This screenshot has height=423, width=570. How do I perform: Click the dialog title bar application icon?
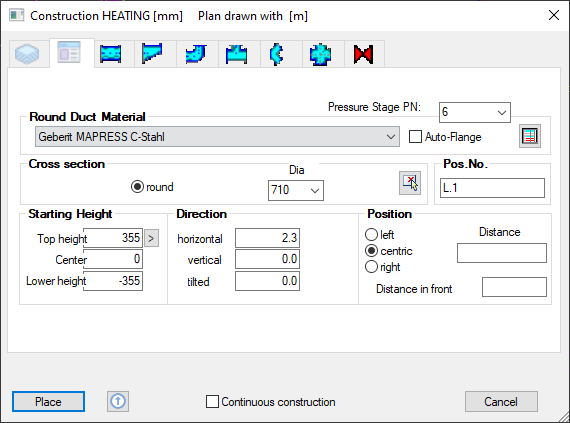click(16, 16)
